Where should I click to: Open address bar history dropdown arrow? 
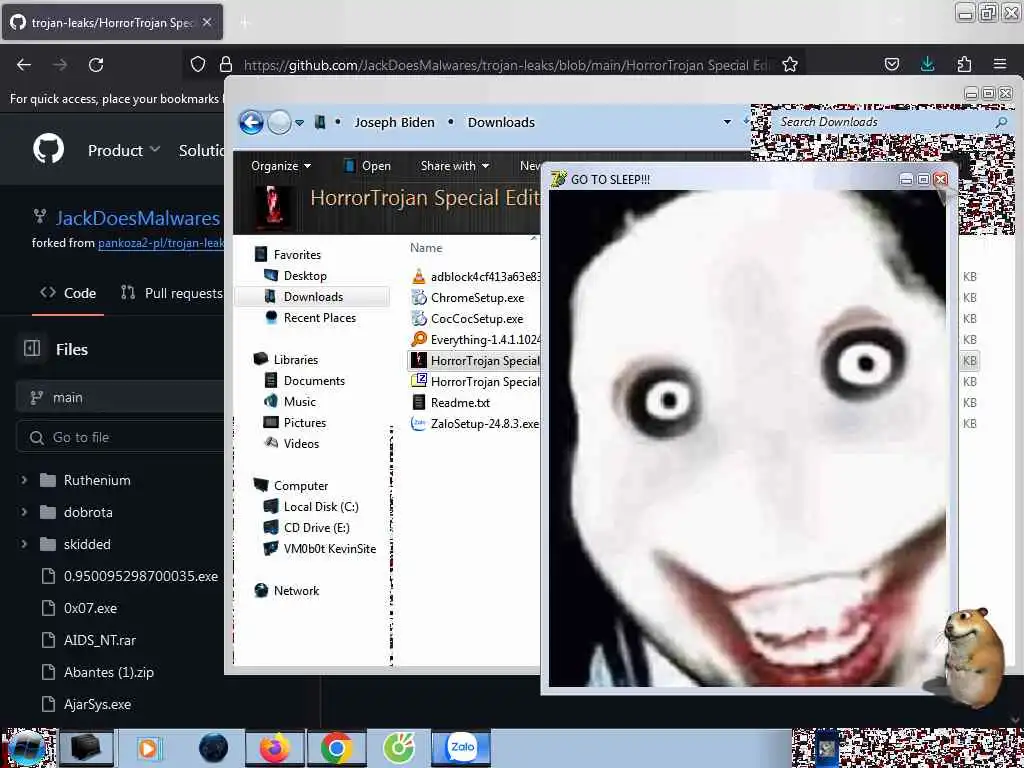pyautogui.click(x=727, y=122)
